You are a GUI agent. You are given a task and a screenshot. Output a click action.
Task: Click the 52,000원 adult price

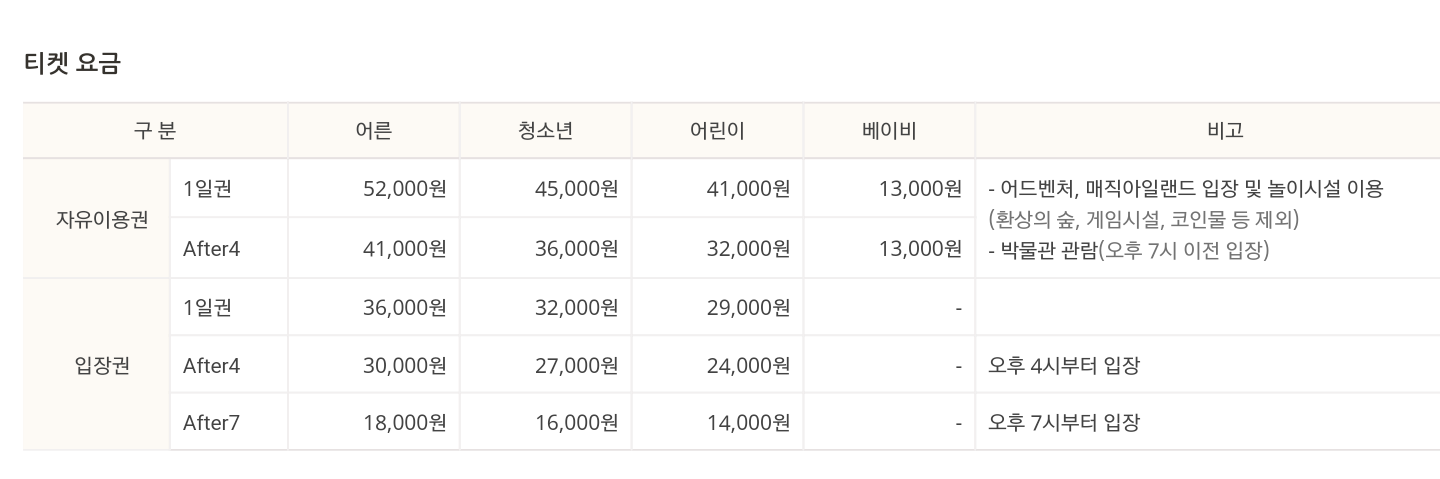tap(404, 188)
